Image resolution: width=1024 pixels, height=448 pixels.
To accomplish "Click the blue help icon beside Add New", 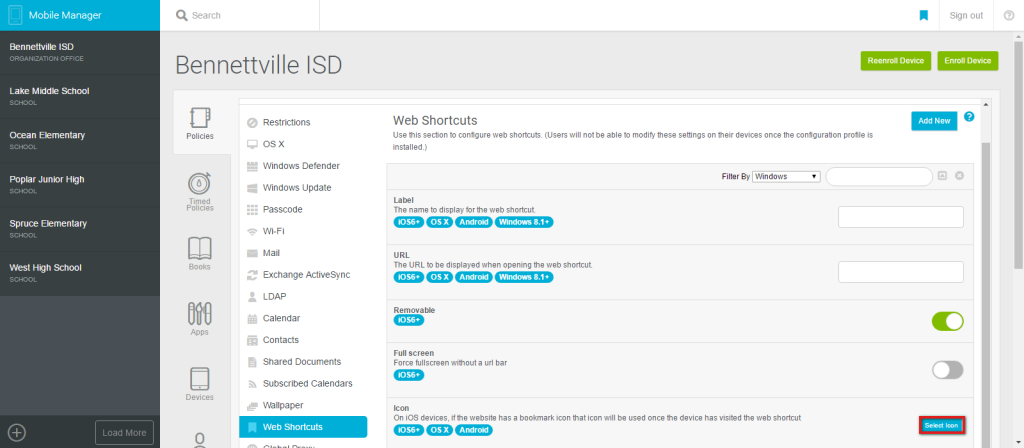I will 969,117.
